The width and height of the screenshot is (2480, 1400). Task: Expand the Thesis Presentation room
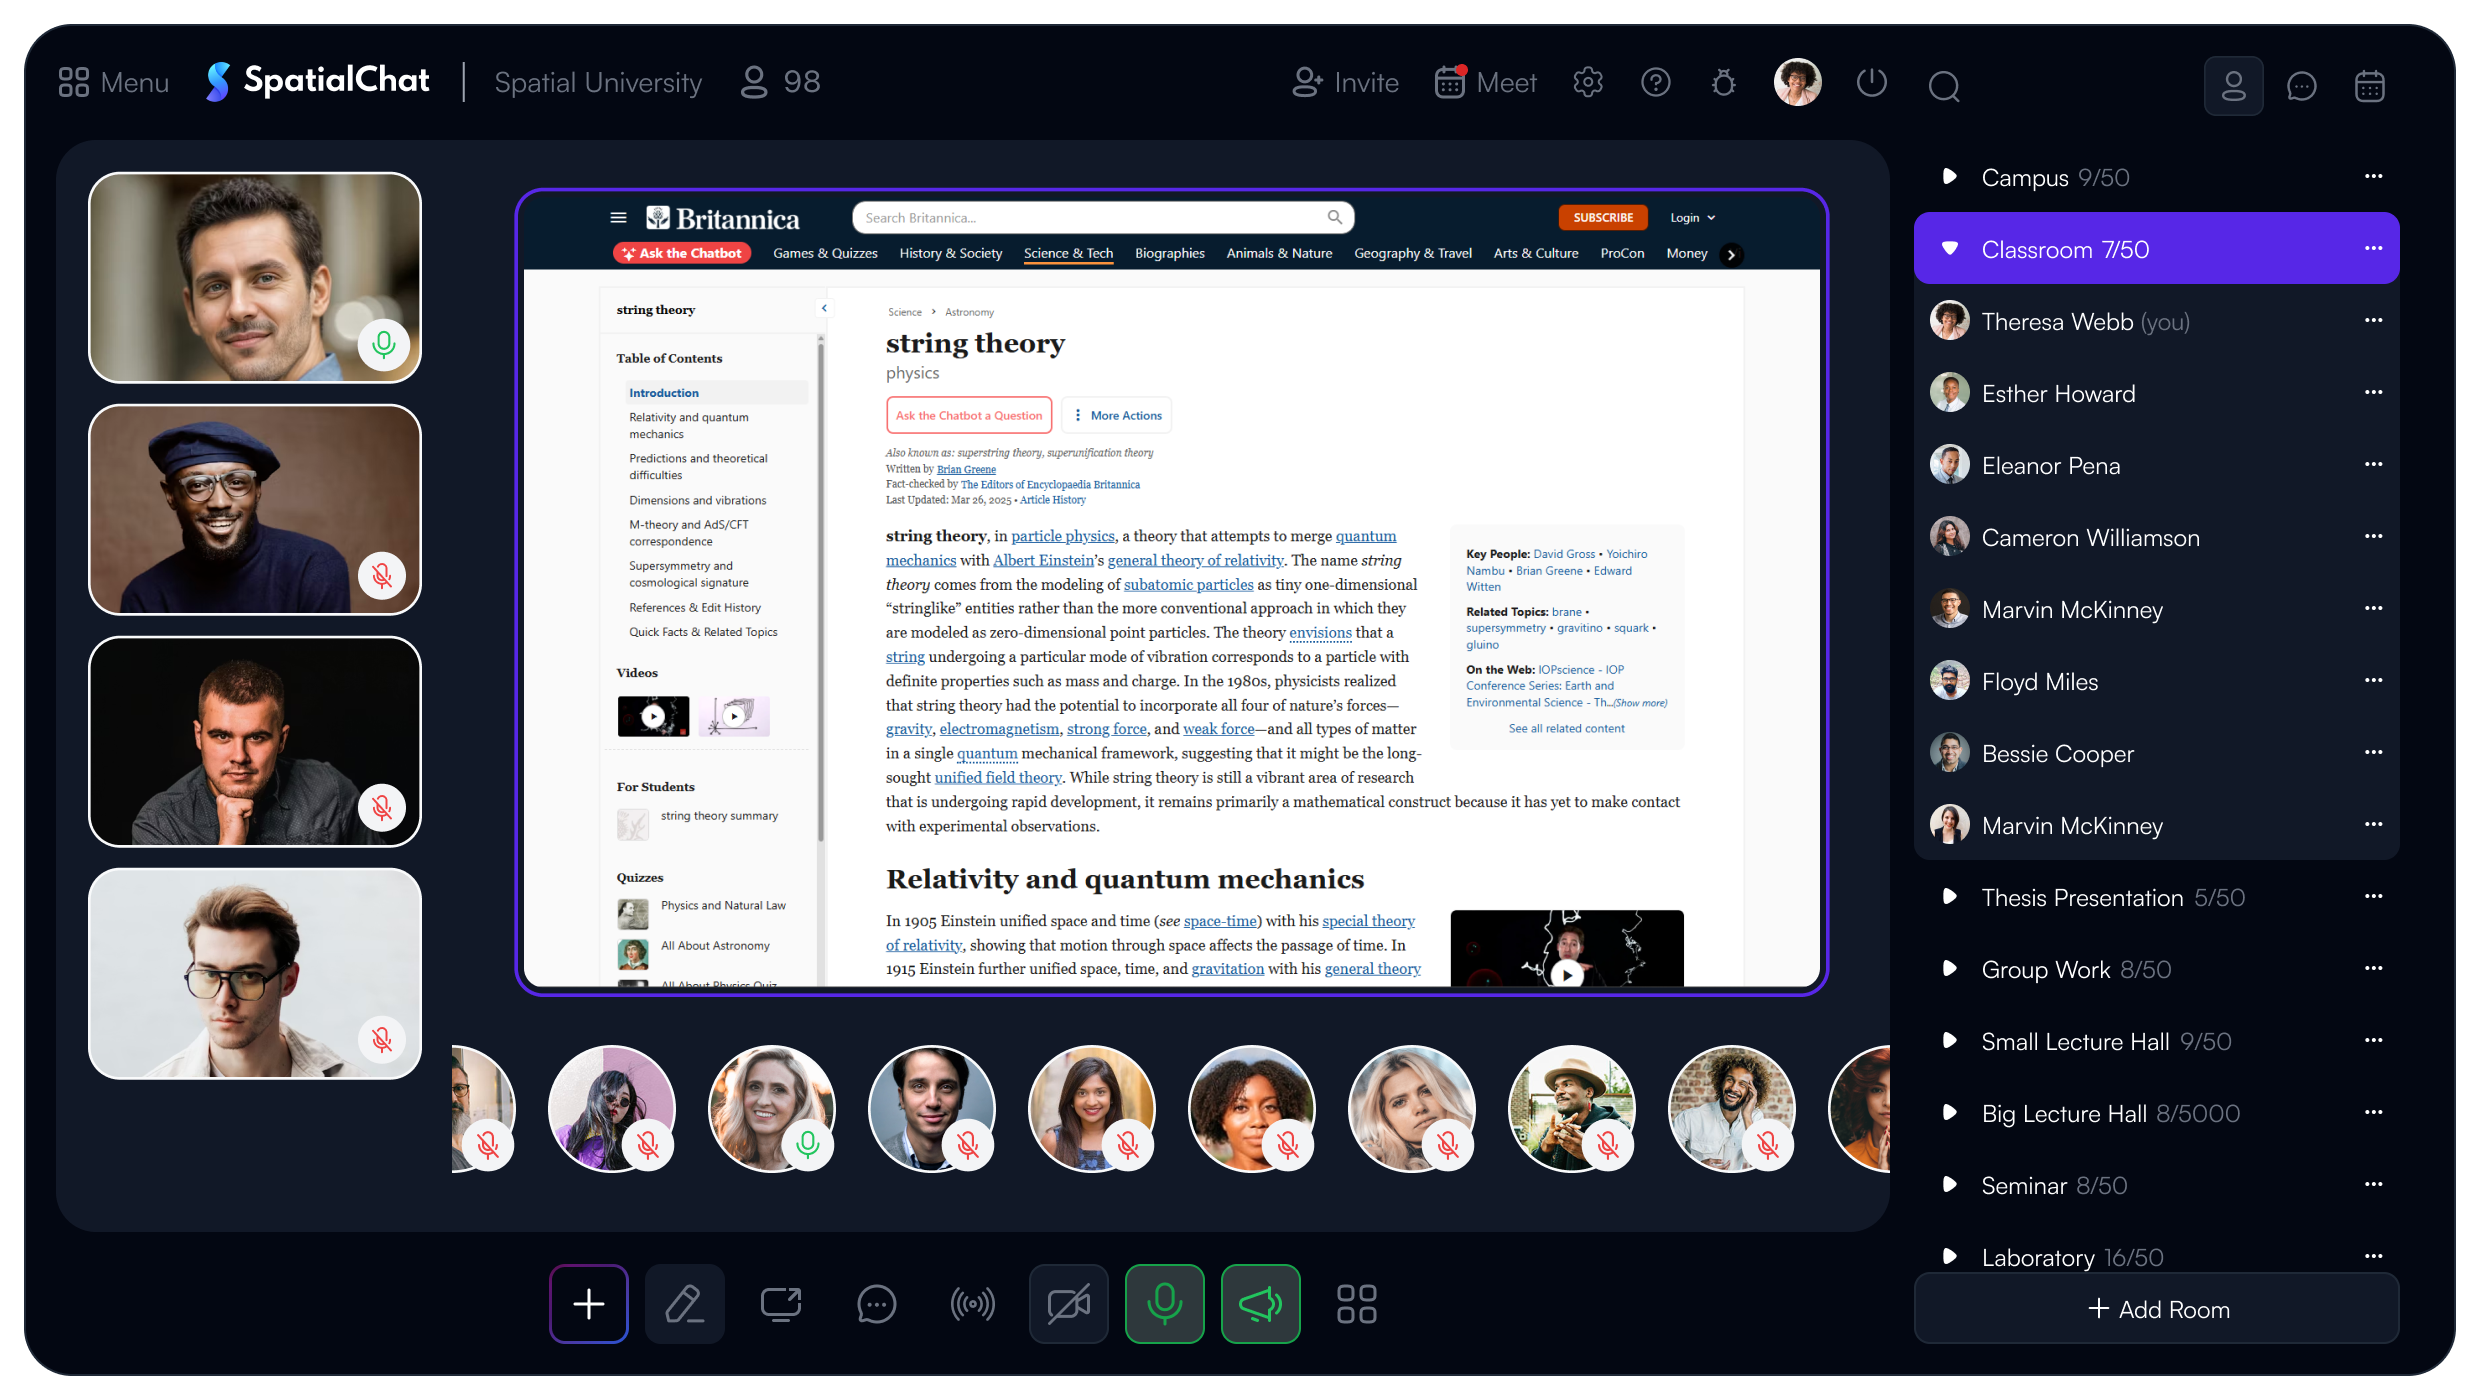tap(1949, 897)
